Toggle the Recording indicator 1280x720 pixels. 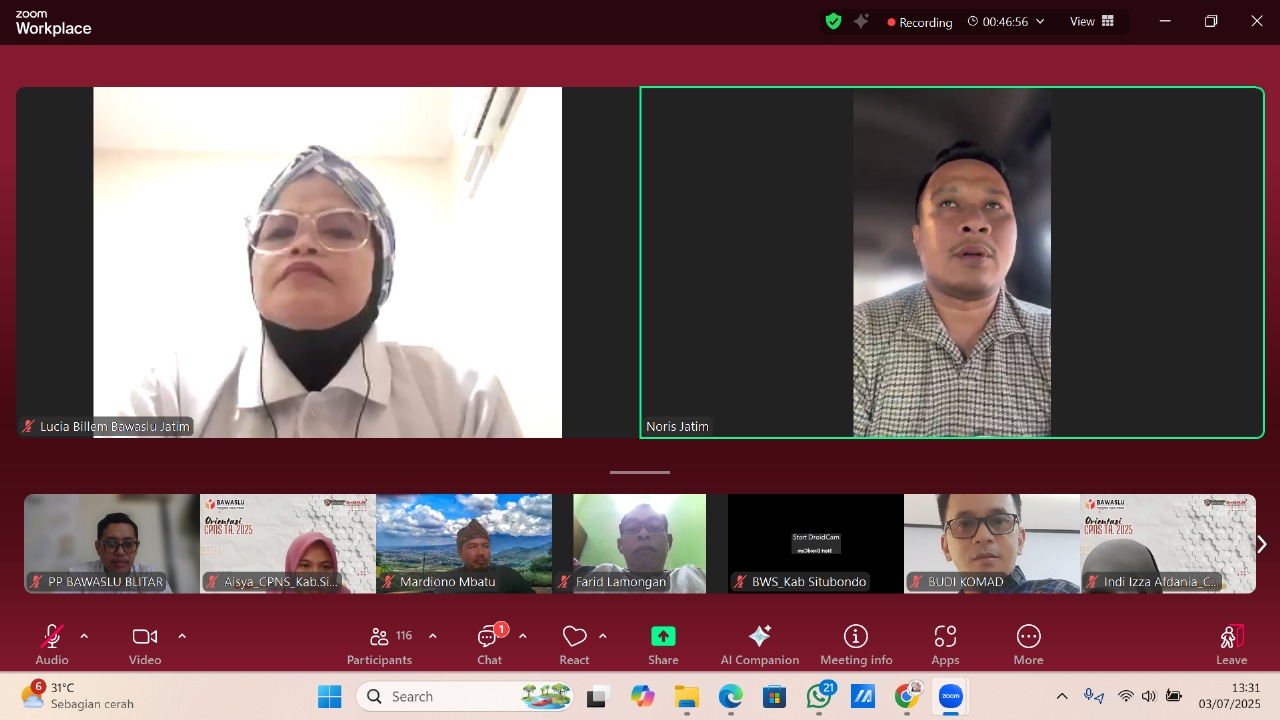(x=918, y=21)
